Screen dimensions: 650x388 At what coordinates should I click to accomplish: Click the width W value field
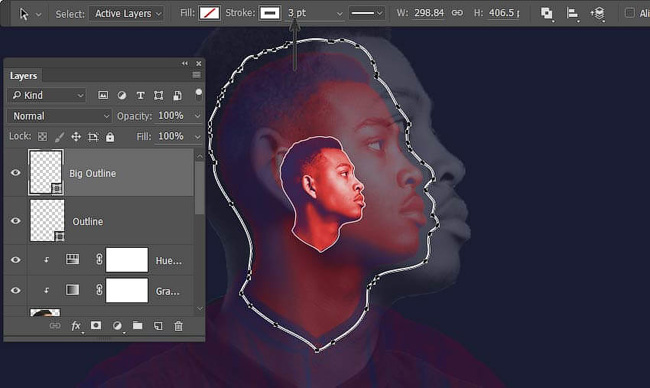pos(429,13)
